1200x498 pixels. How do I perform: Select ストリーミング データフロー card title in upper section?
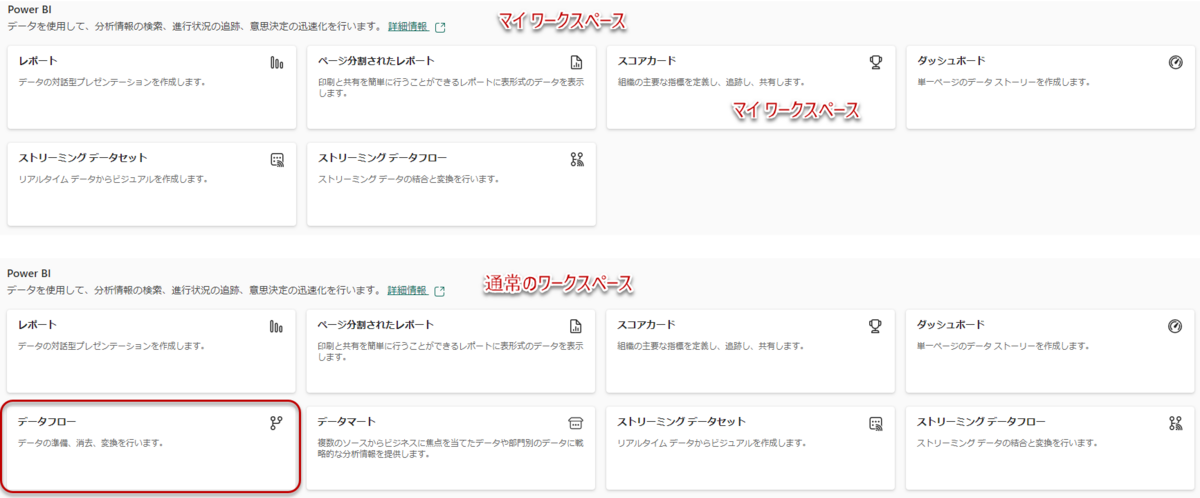pos(383,158)
